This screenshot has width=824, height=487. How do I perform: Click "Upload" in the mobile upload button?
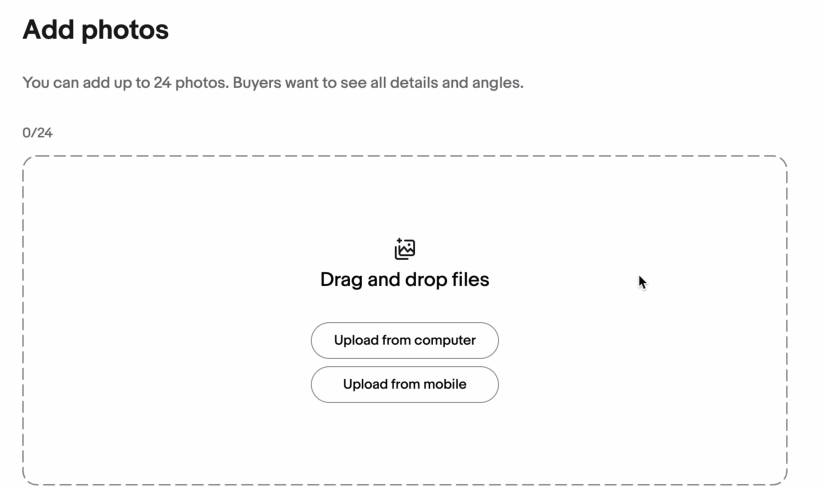coord(366,384)
